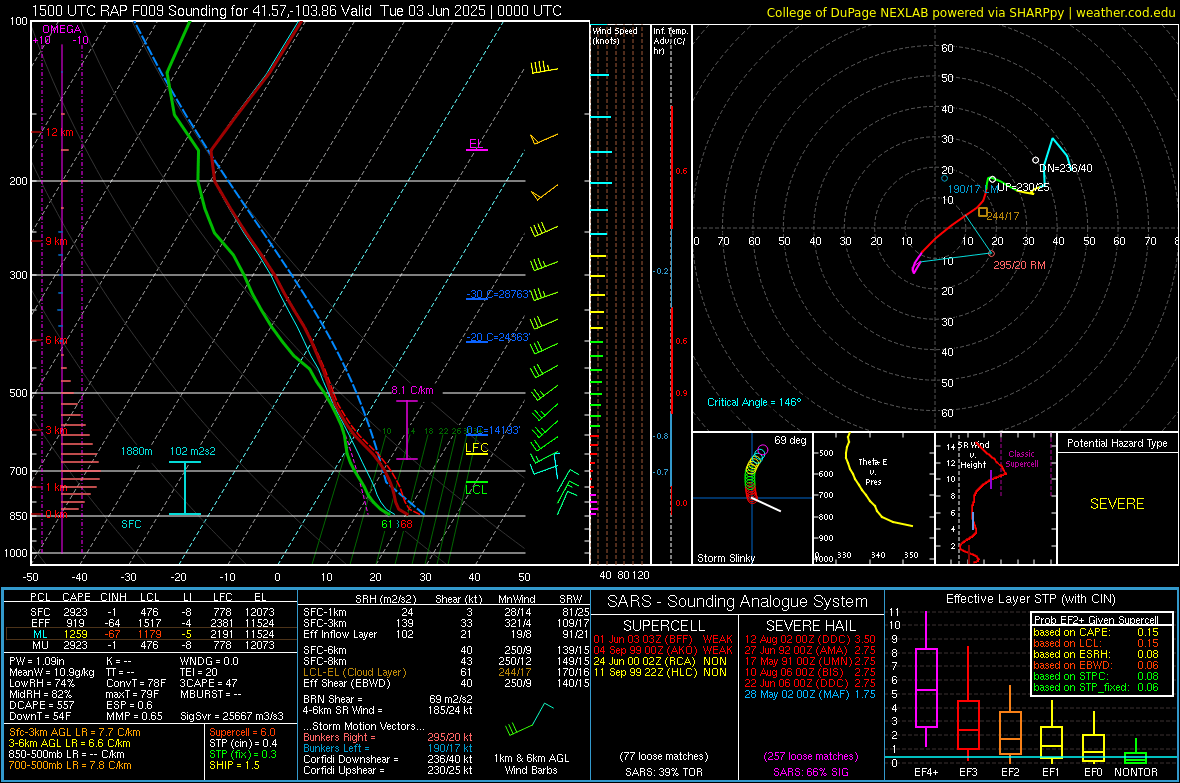Click the 28 May 02 00Z (MAF) hail analog
Viewport: 1180px width, 783px height.
coord(810,694)
